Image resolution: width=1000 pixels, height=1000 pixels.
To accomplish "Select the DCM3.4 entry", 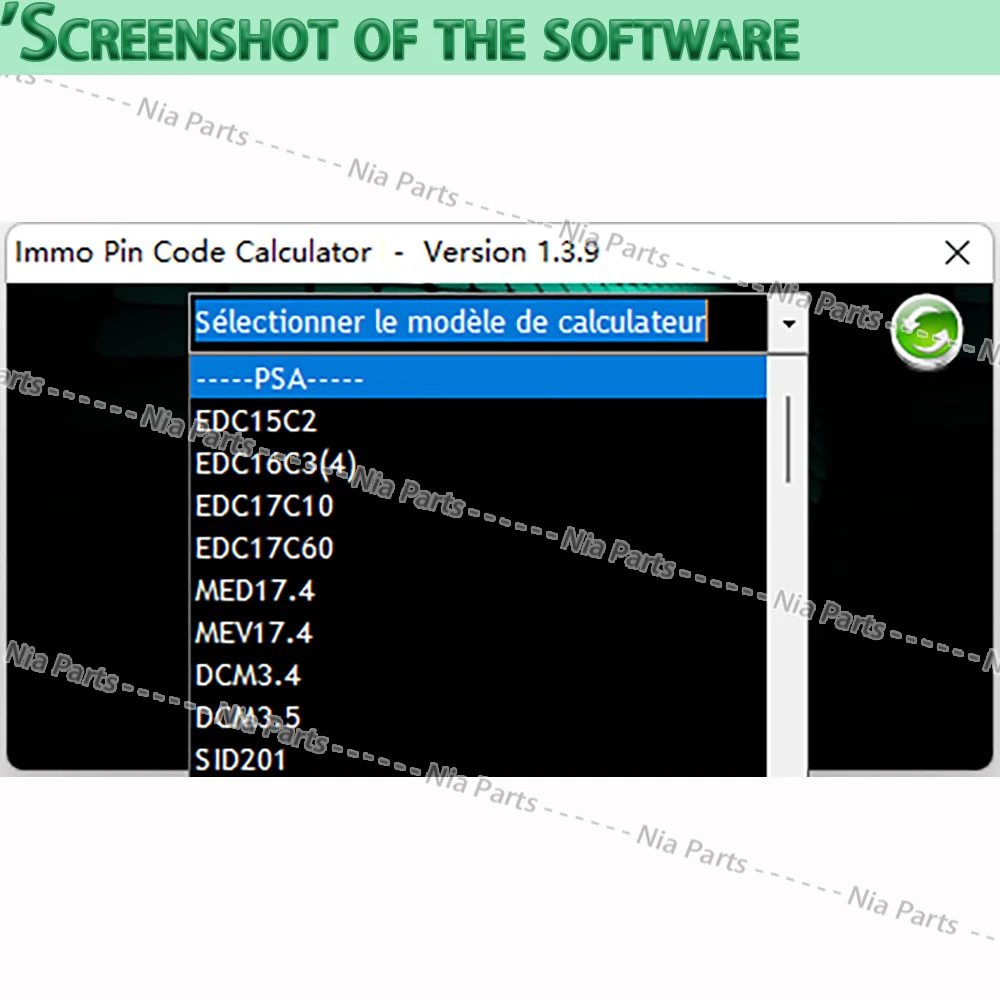I will (478, 675).
